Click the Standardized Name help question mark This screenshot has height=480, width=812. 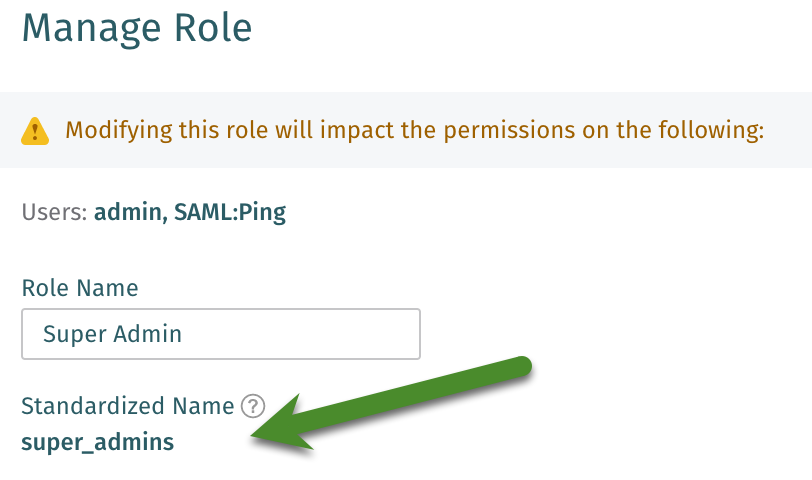click(254, 406)
